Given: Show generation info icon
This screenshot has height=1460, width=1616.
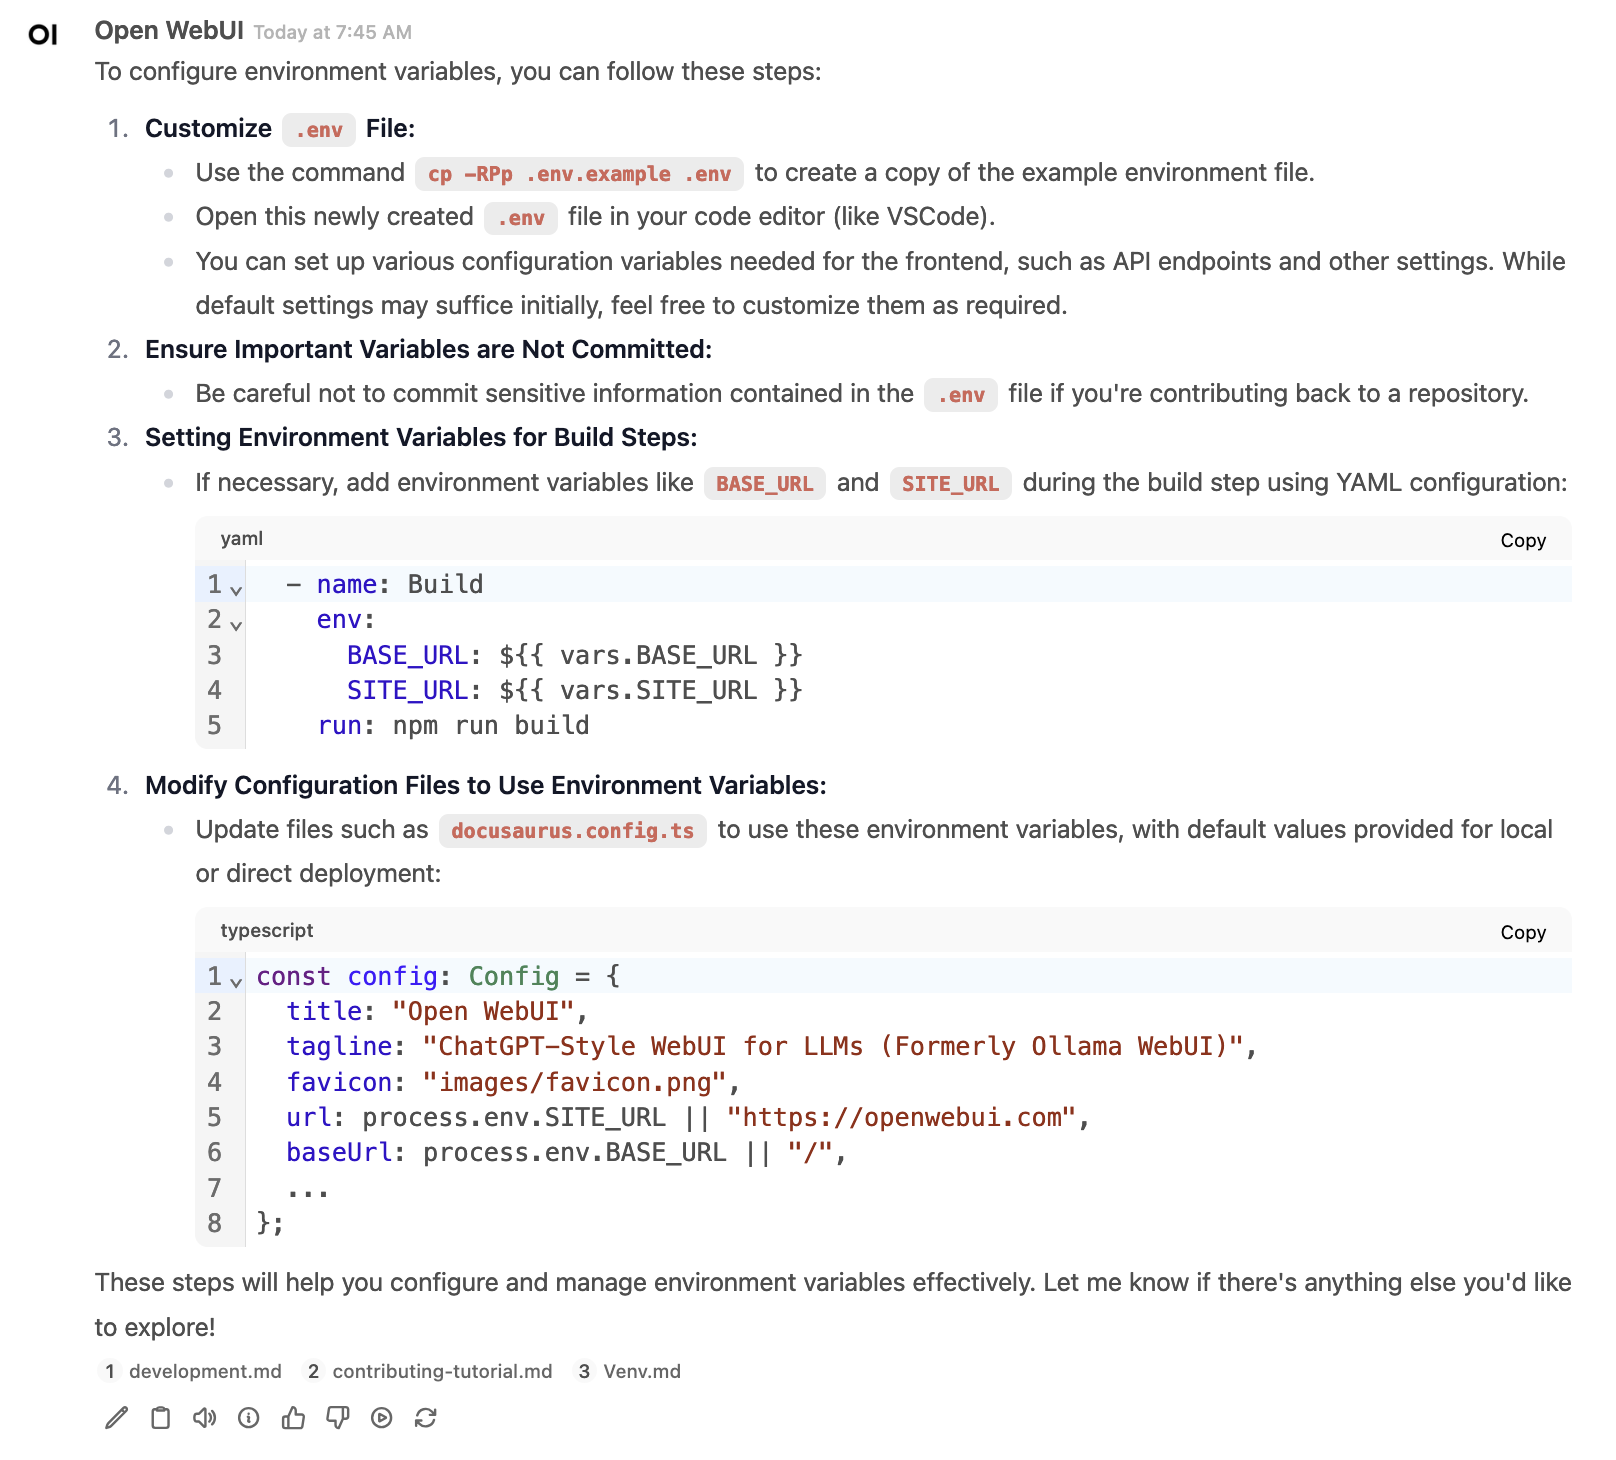Looking at the screenshot, I should pyautogui.click(x=249, y=1418).
